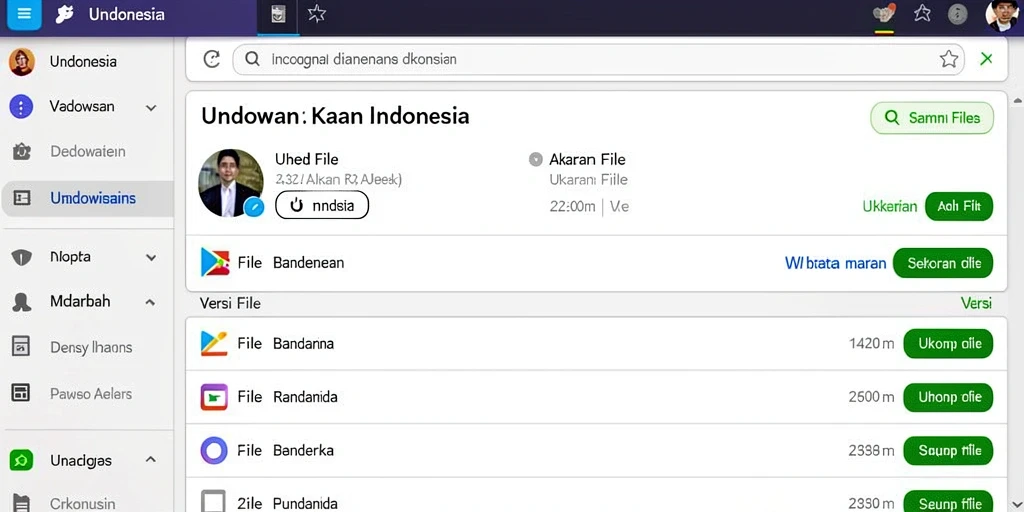This screenshot has height=512, width=1024.
Task: Expand the Nlopta sidebar section
Action: 151,257
